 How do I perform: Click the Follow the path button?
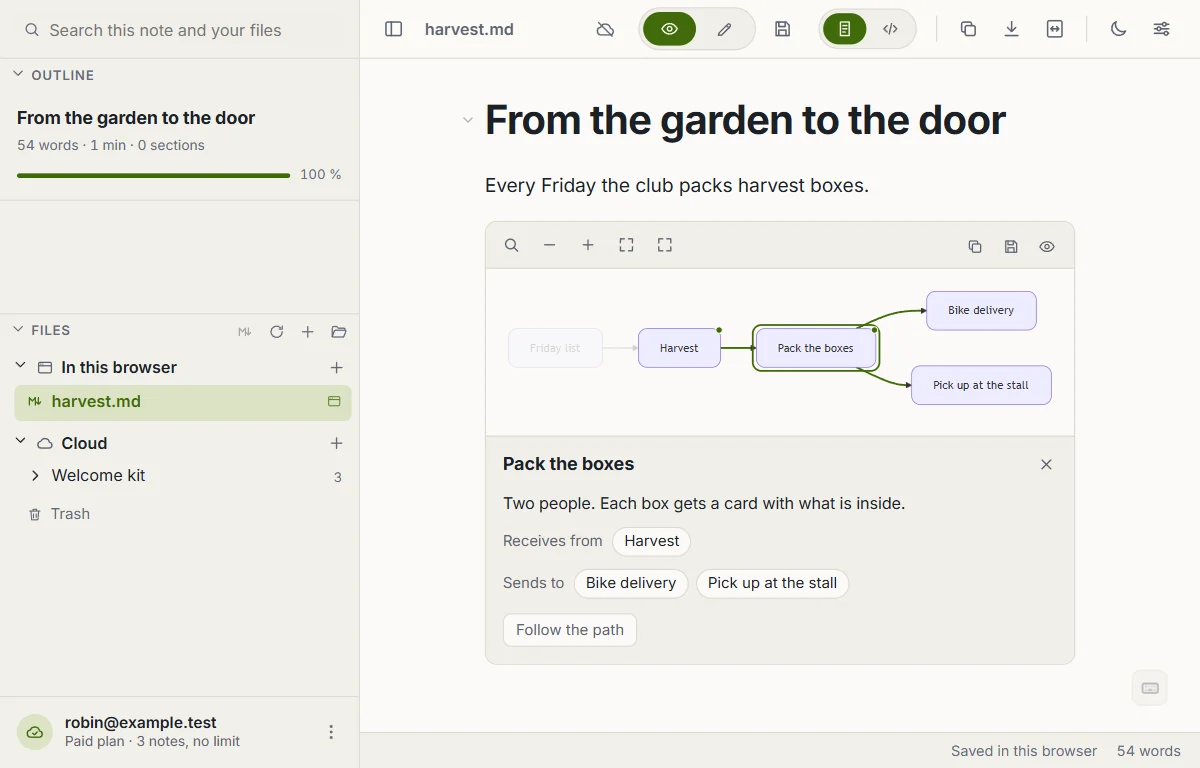tap(570, 630)
